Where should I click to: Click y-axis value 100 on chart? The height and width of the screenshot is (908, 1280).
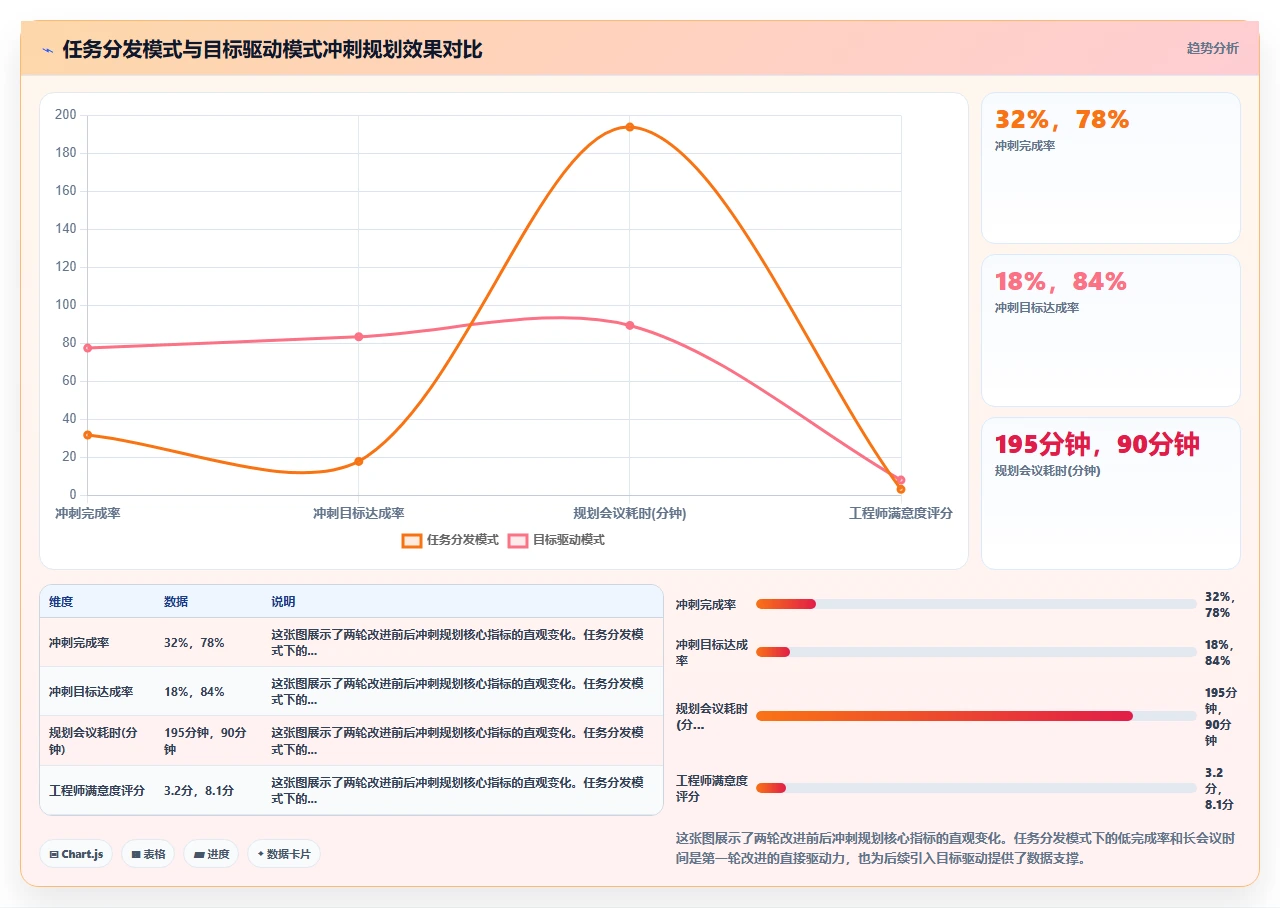click(x=66, y=305)
